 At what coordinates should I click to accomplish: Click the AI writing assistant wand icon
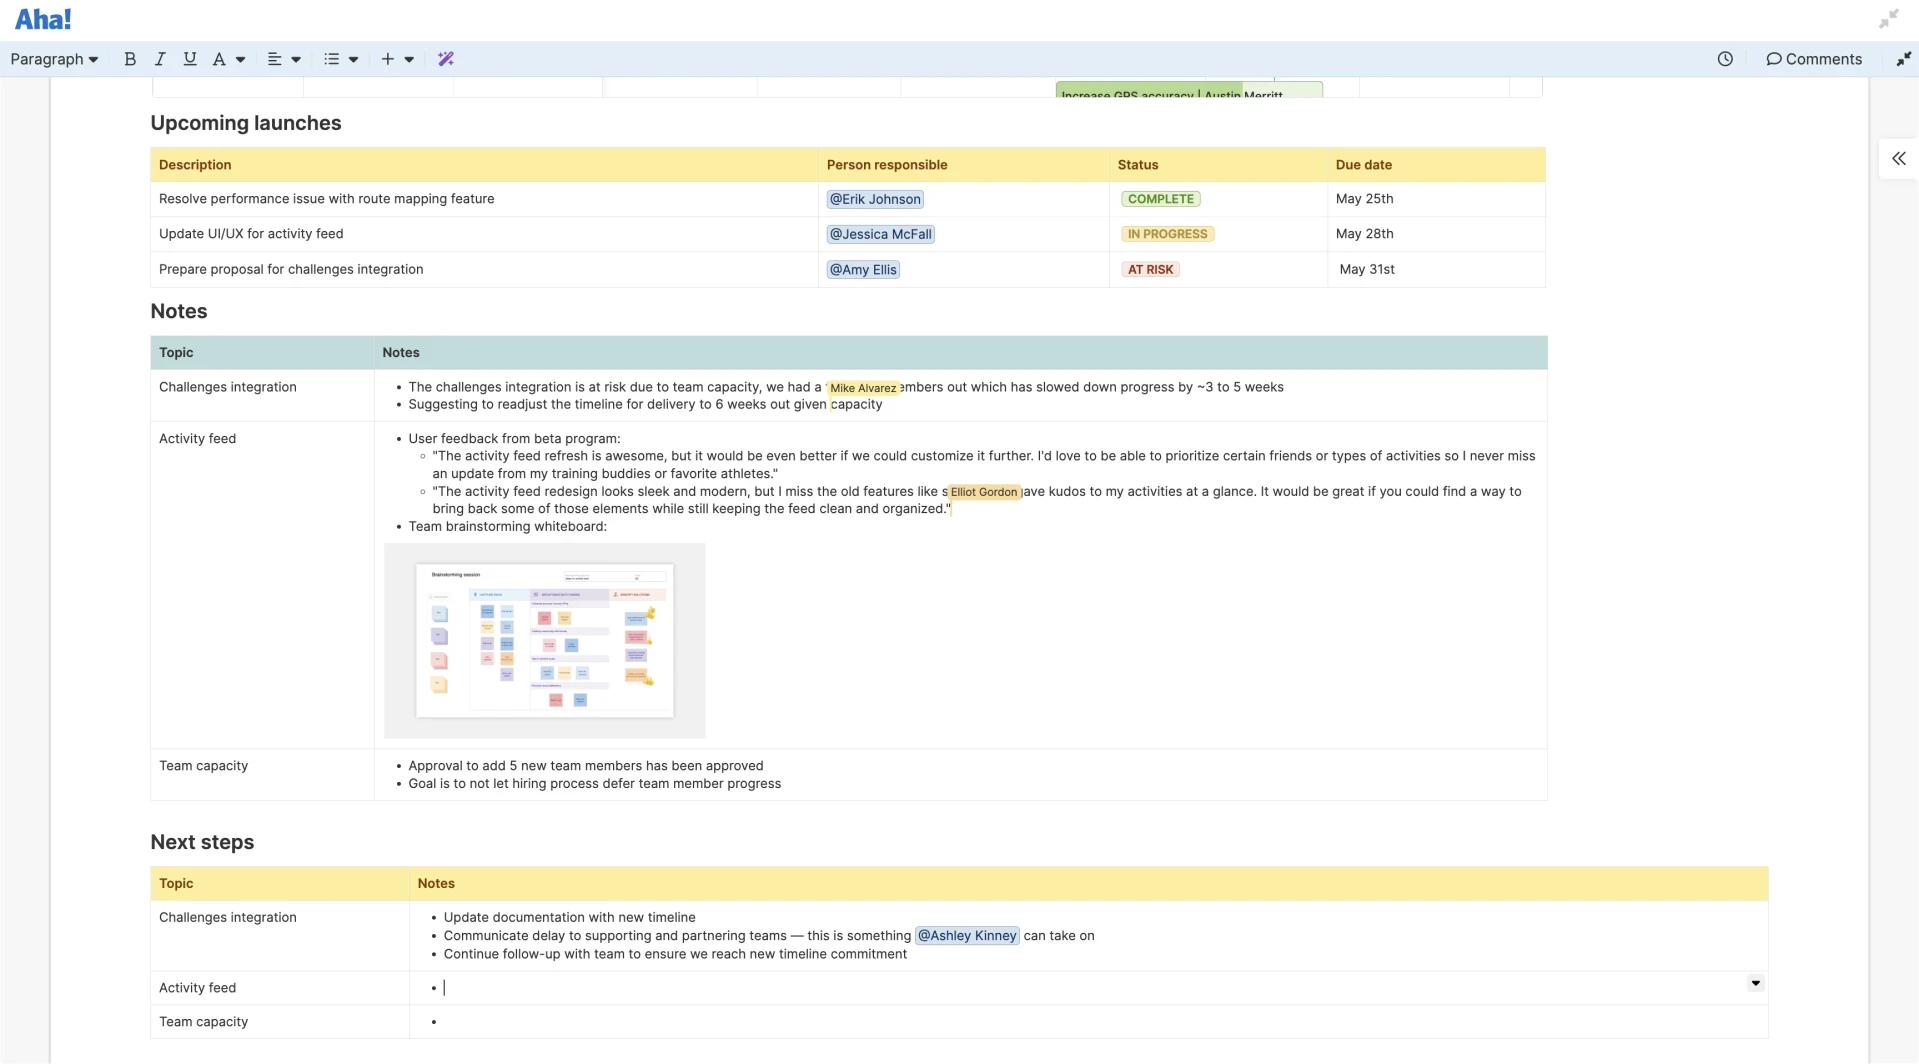click(x=446, y=59)
